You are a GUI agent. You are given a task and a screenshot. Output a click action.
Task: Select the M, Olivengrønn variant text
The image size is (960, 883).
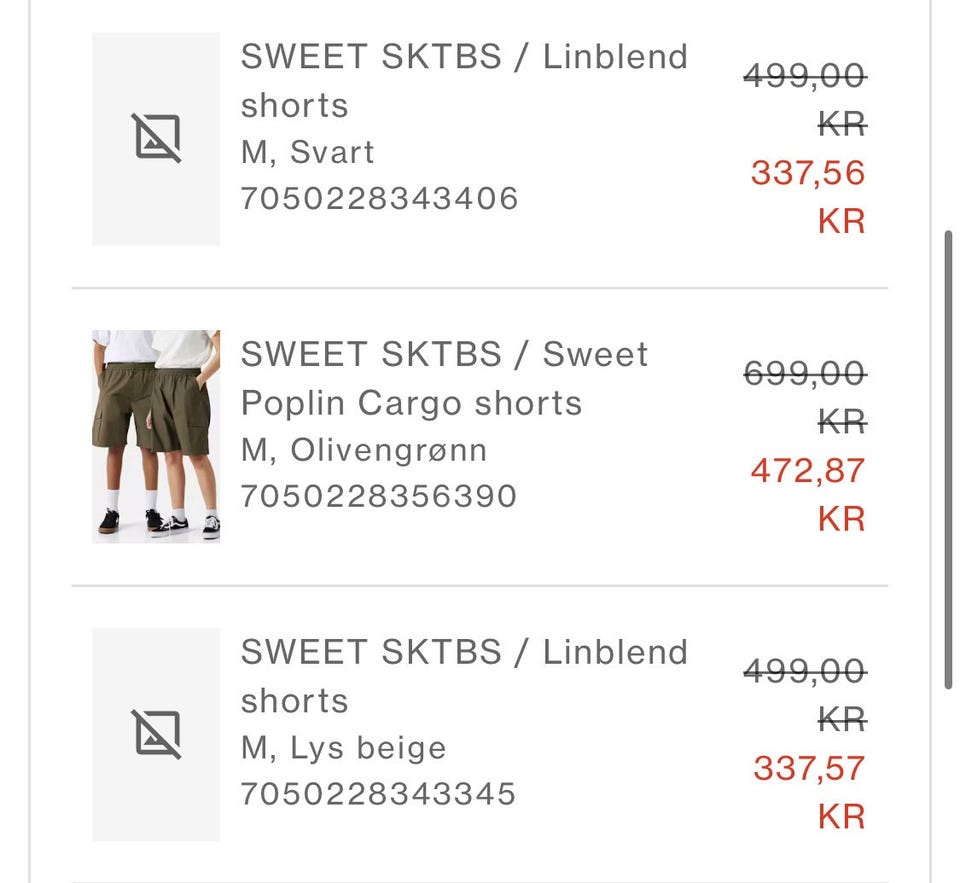(364, 450)
